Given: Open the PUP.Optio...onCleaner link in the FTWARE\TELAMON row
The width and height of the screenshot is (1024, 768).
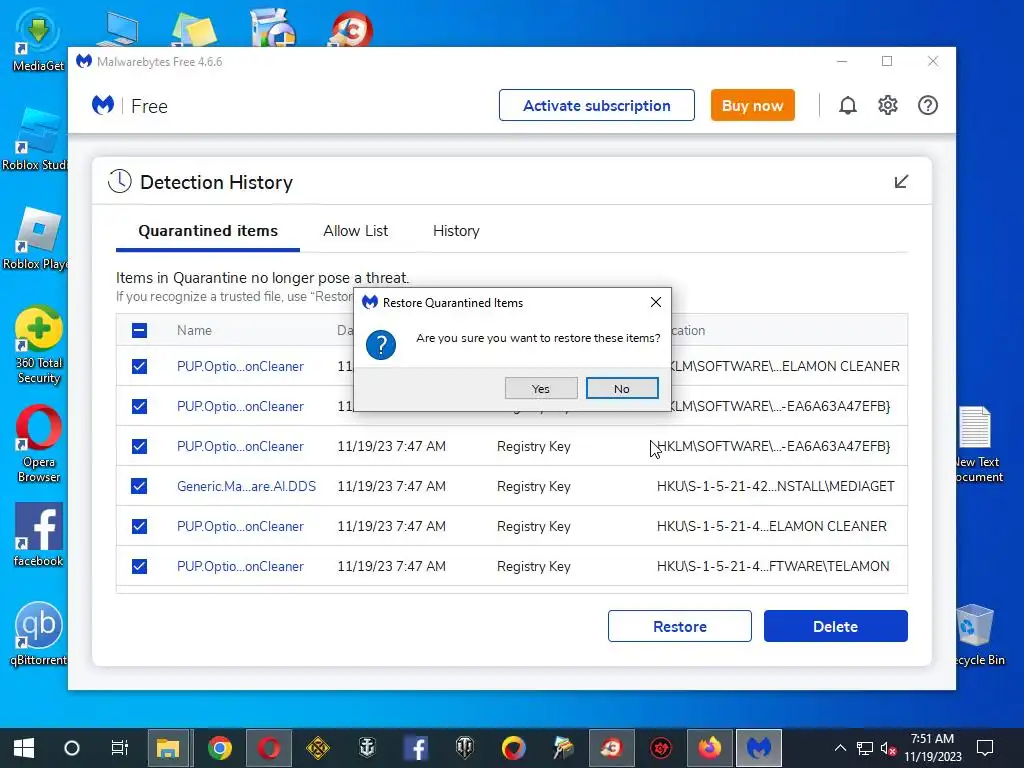Looking at the screenshot, I should tap(240, 566).
